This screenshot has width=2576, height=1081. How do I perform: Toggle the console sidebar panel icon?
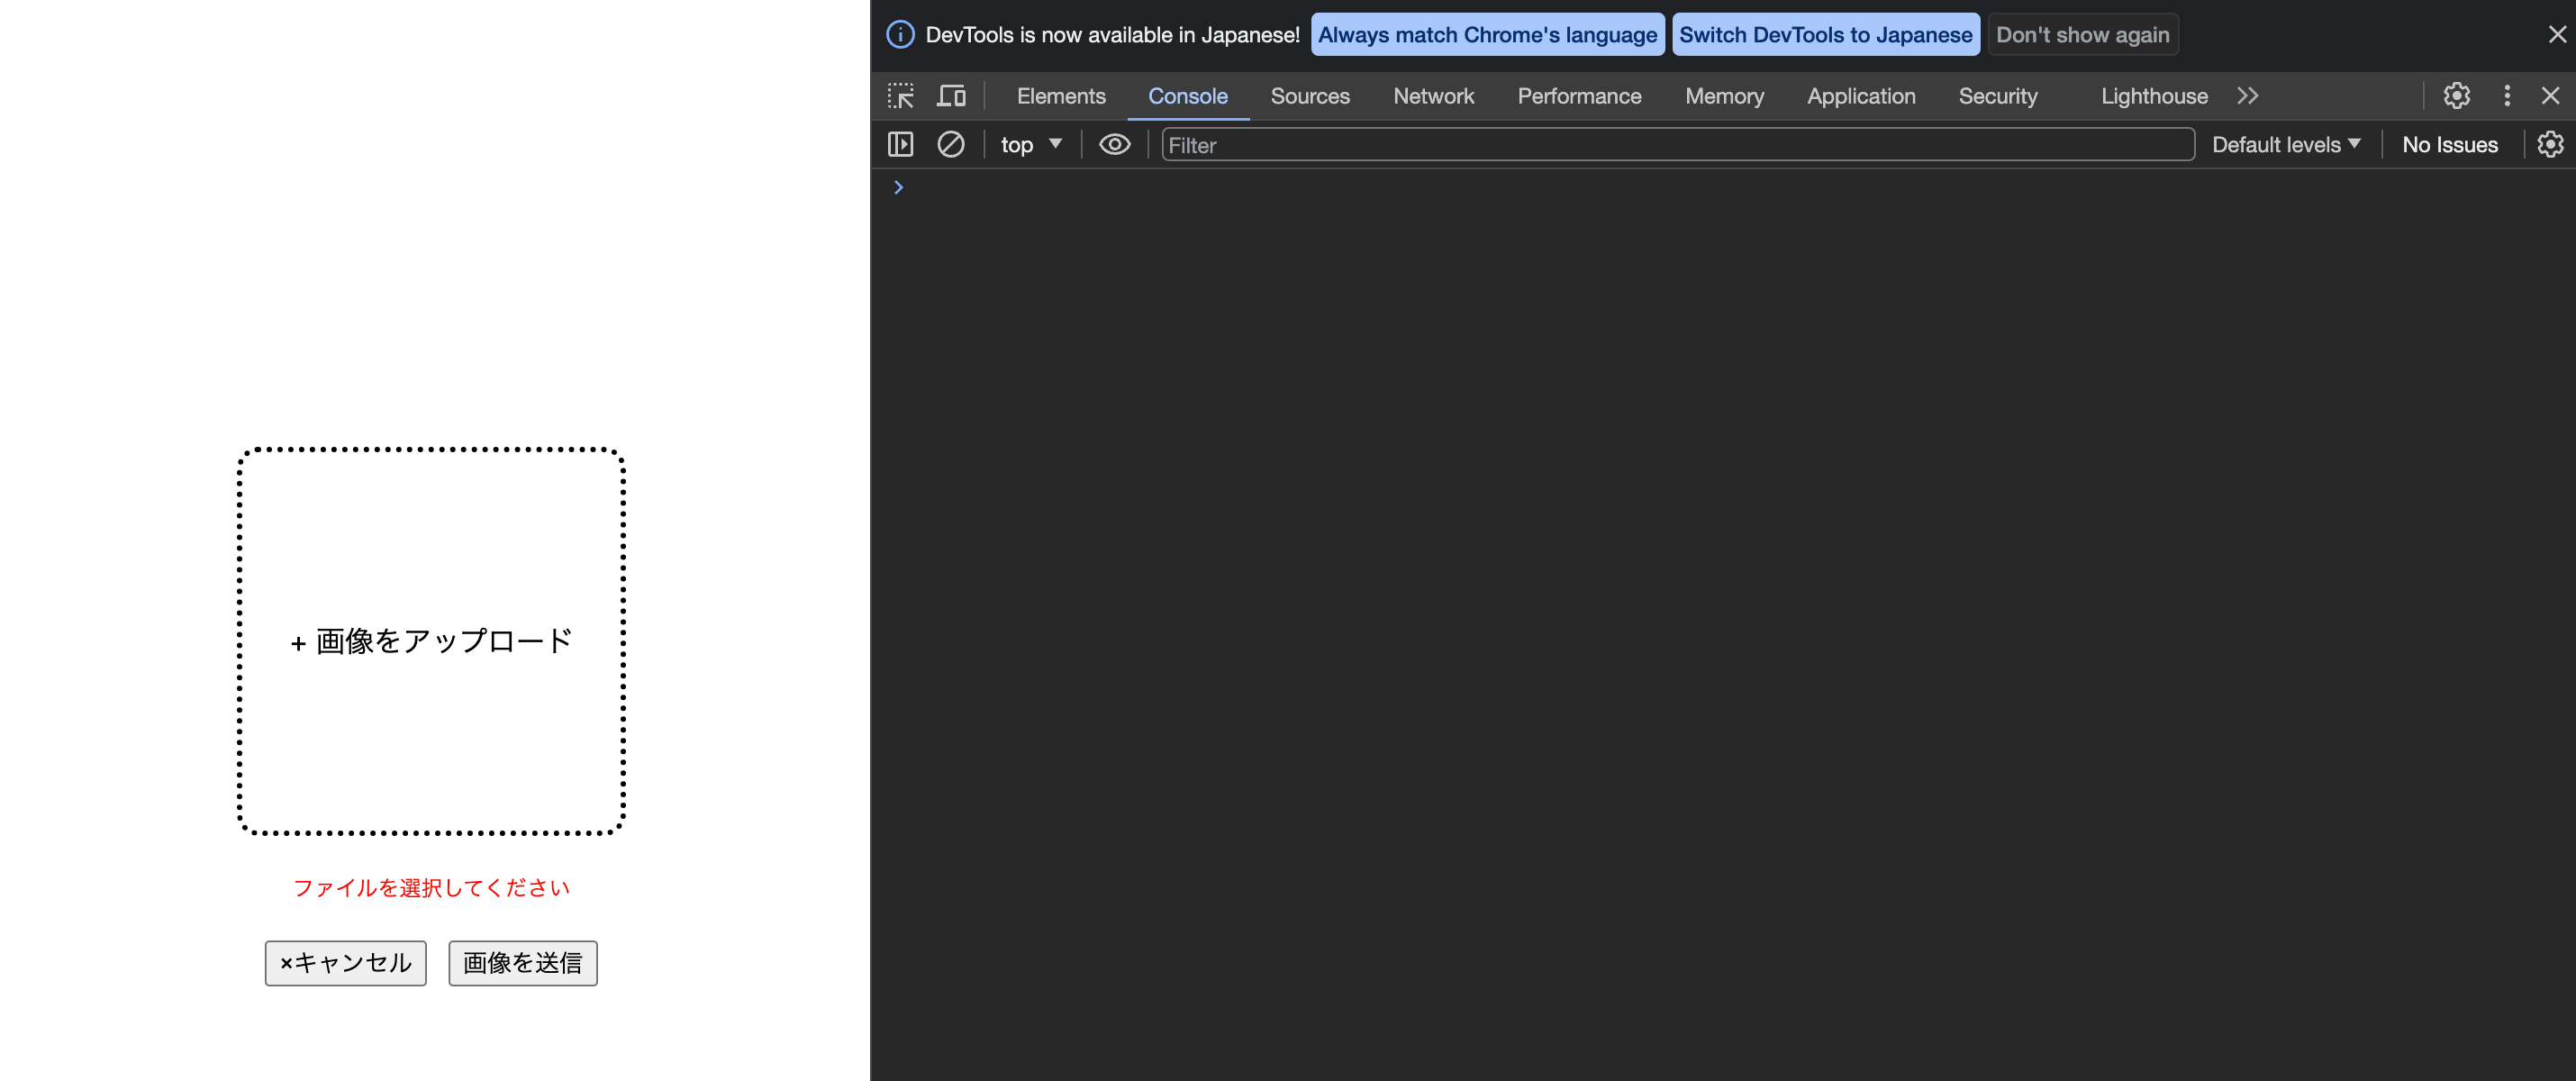(x=900, y=145)
